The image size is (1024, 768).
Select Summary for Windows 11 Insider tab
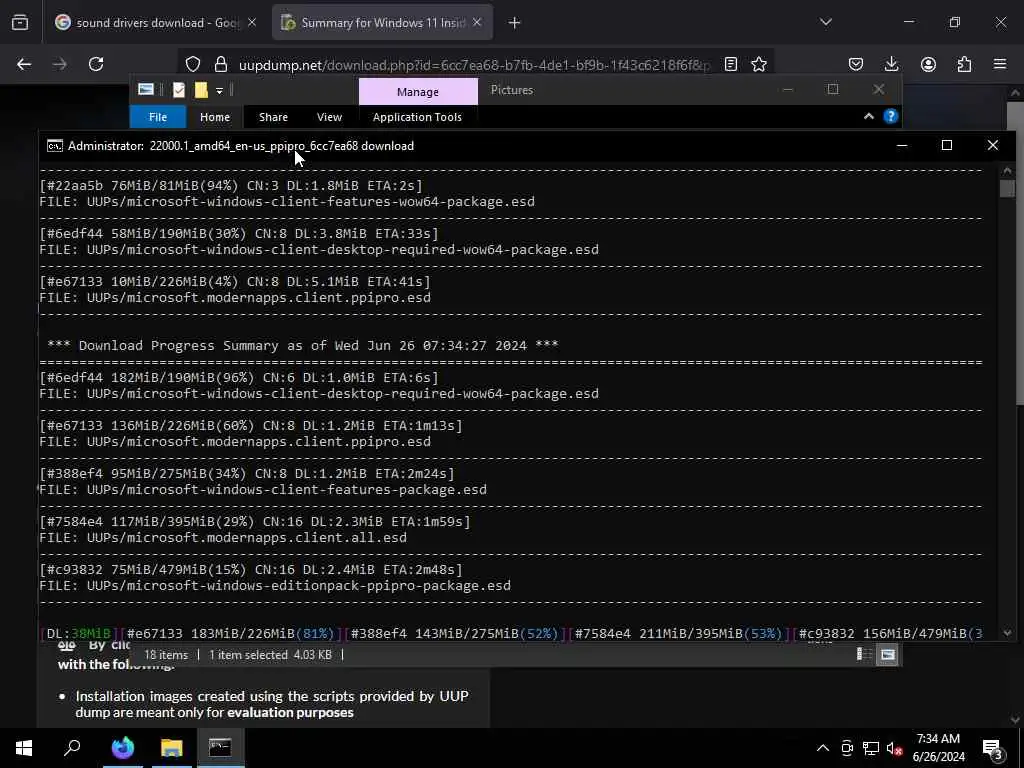382,23
